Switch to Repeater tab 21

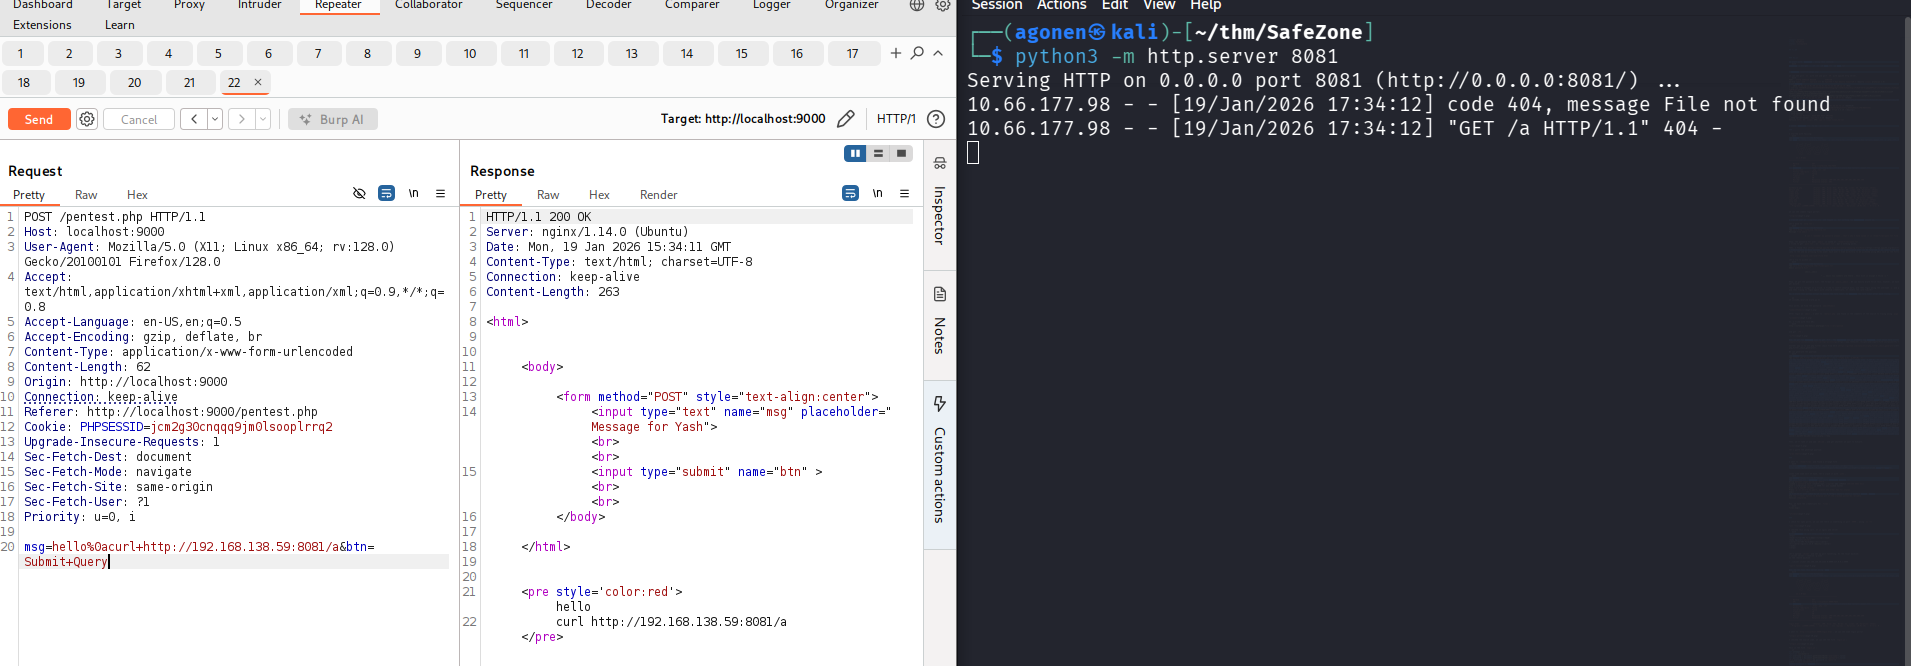click(x=189, y=82)
